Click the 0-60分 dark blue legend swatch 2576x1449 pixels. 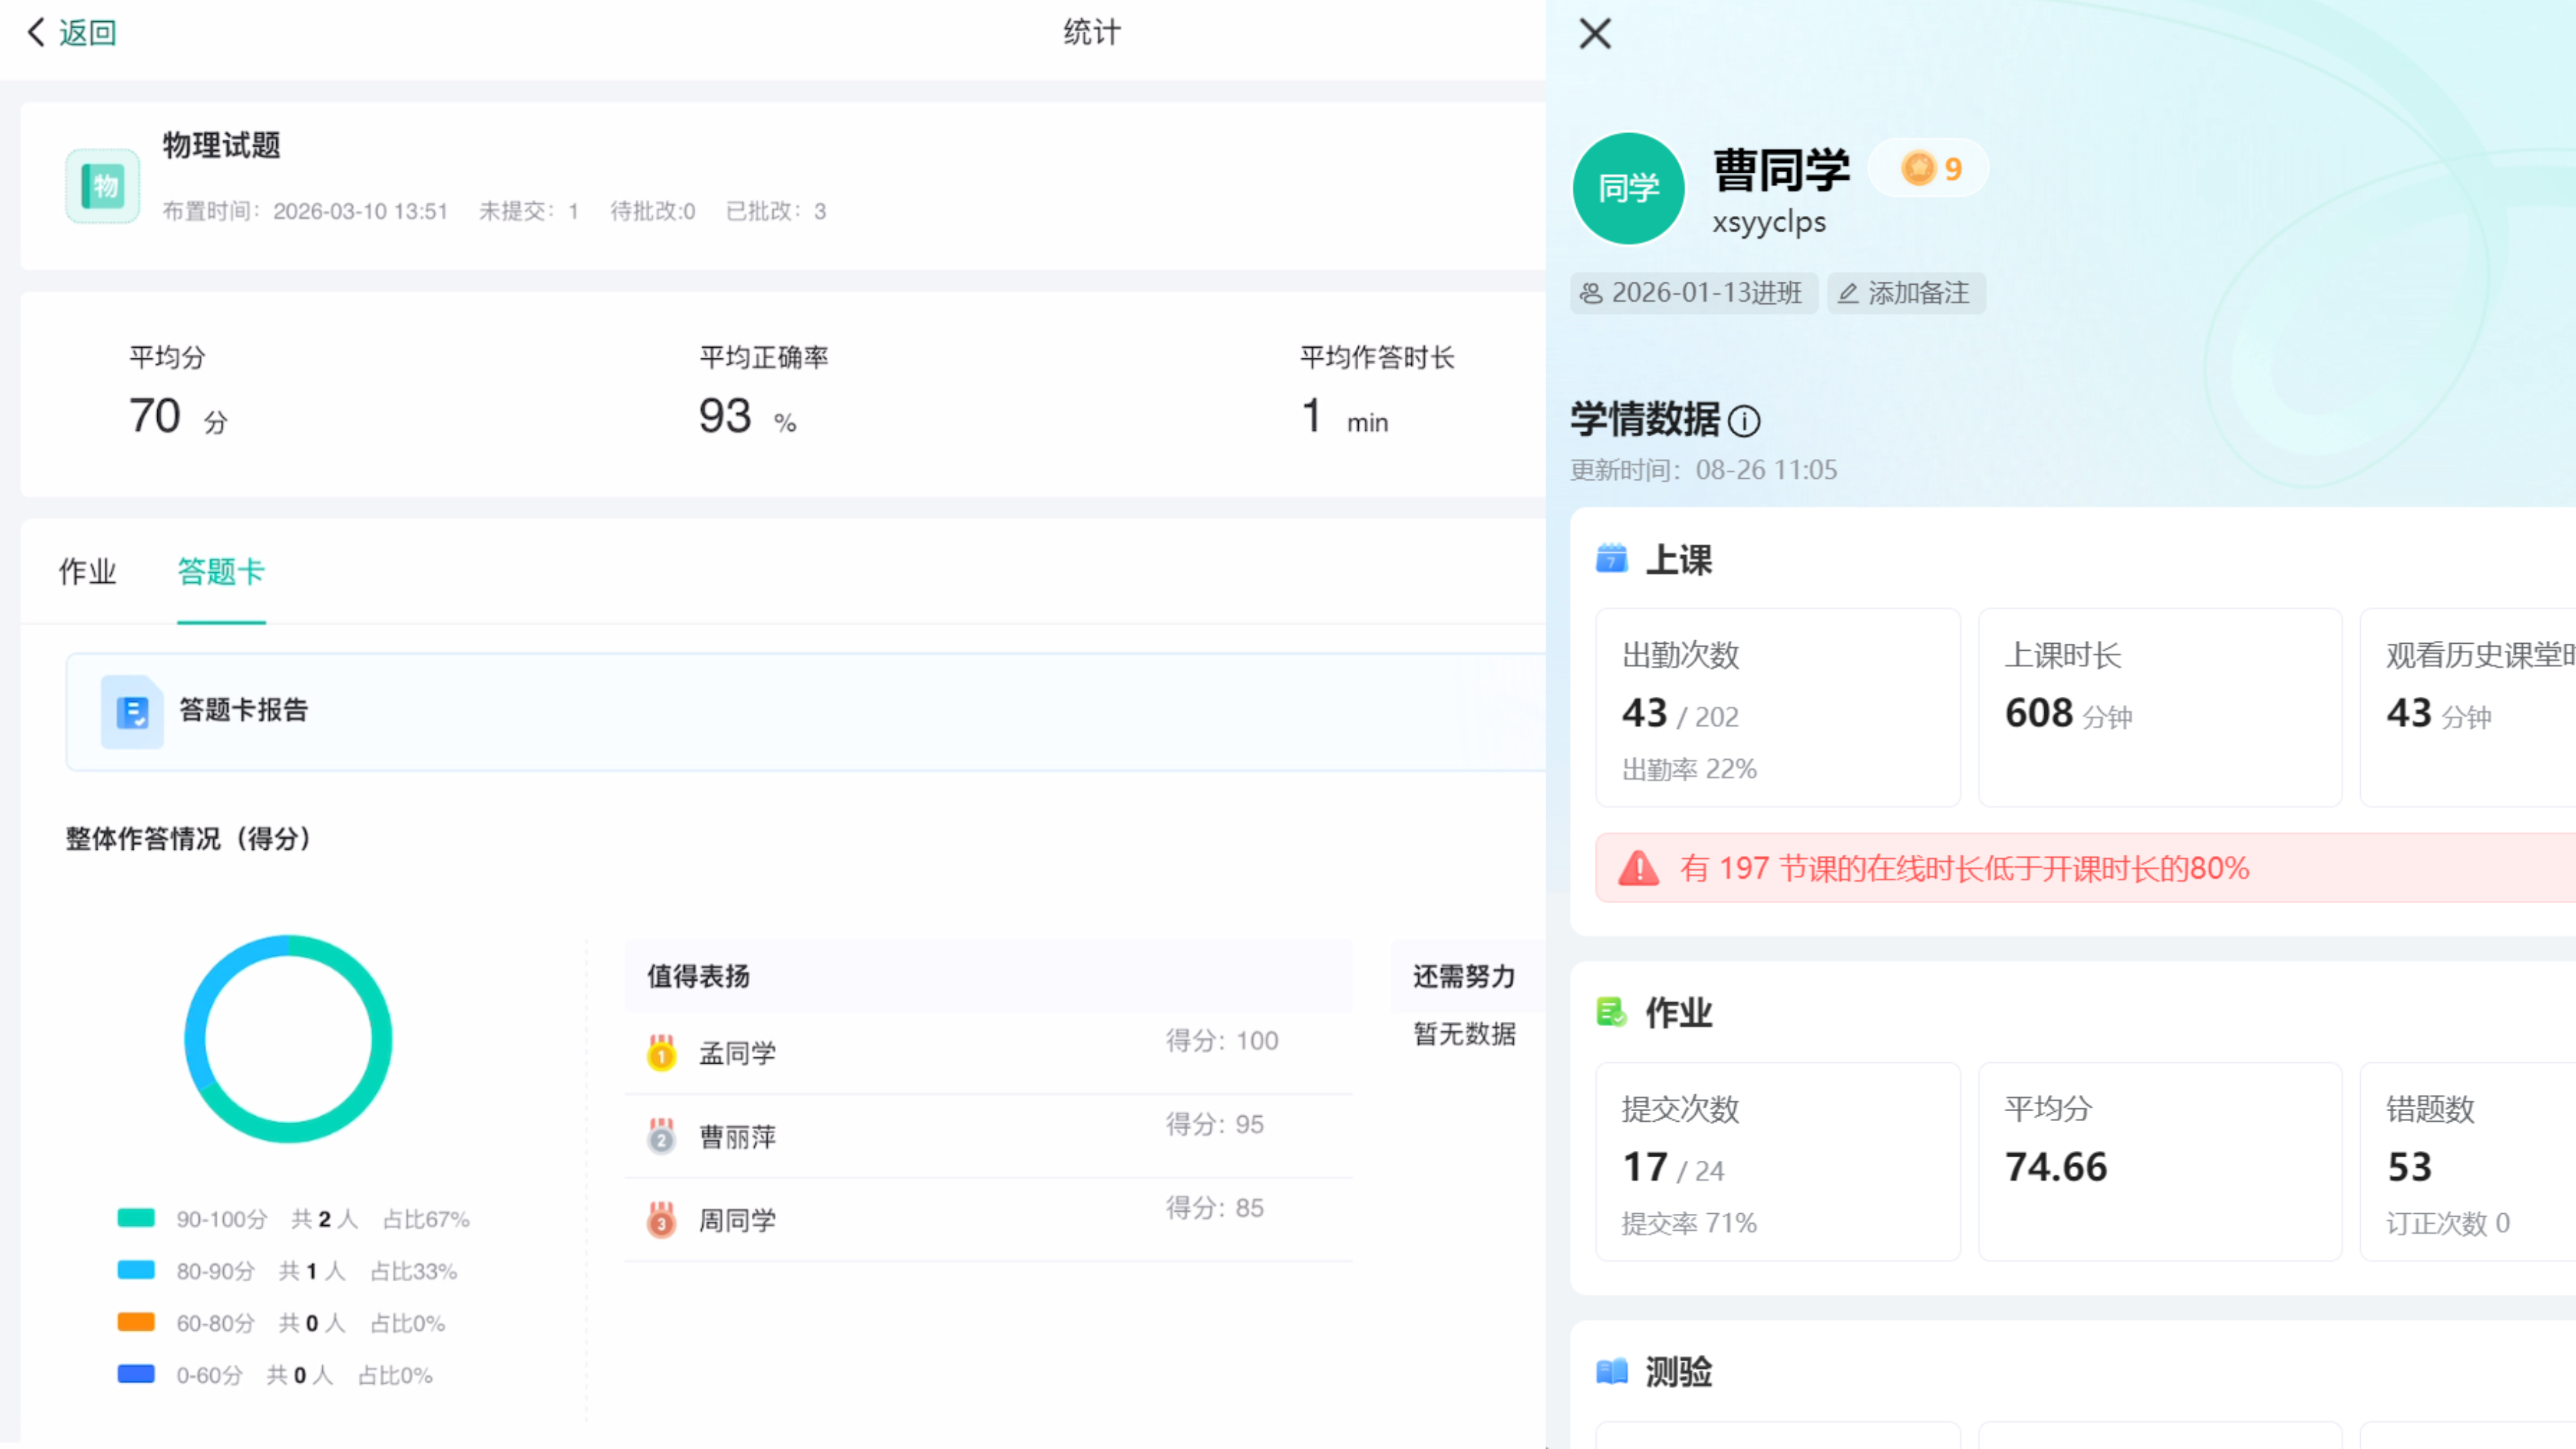136,1374
